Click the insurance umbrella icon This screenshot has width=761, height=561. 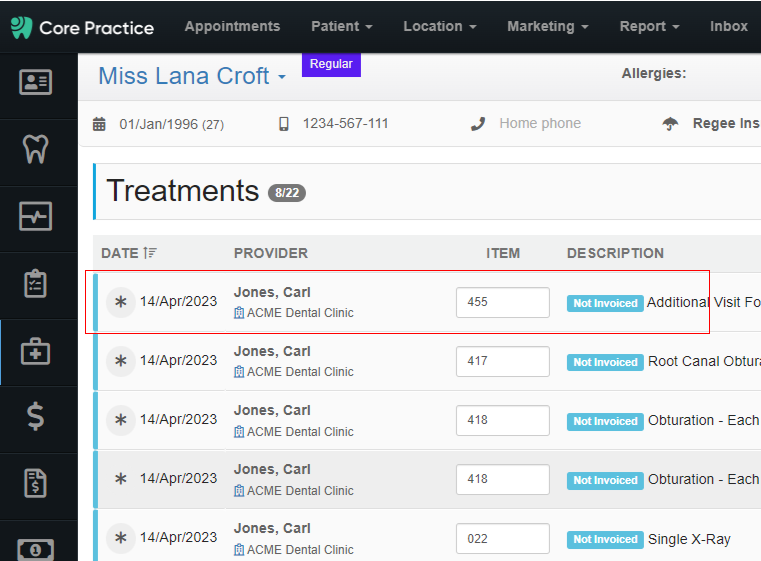pos(670,124)
